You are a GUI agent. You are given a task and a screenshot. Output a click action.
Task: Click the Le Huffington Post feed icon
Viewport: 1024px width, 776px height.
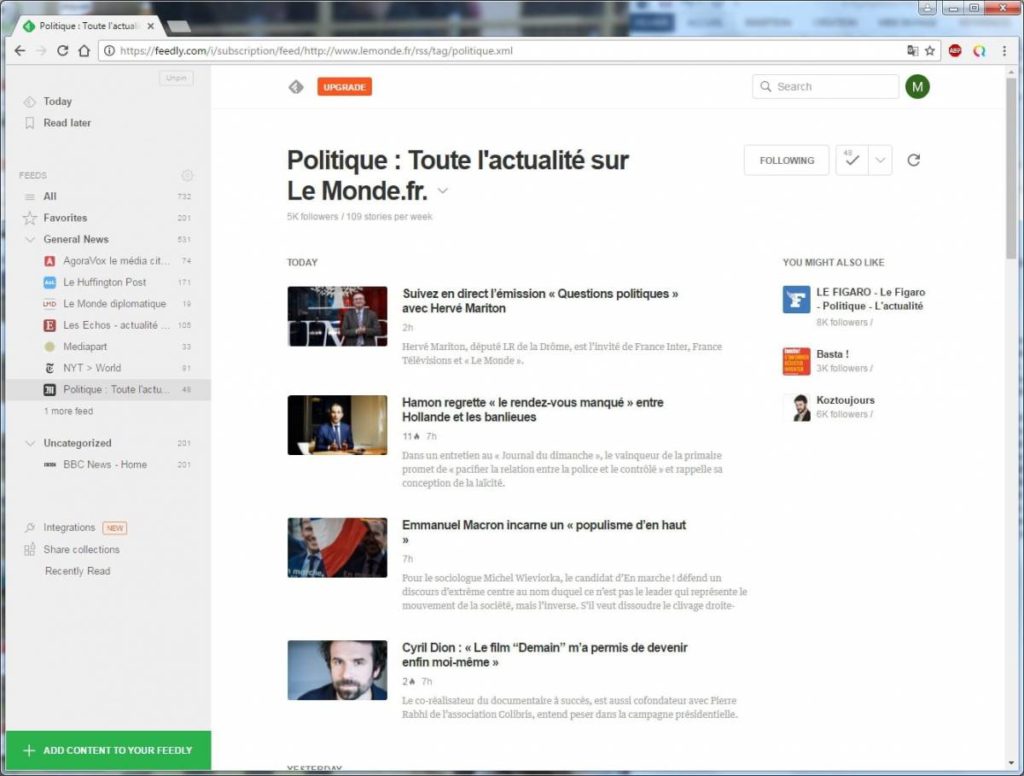[x=50, y=282]
